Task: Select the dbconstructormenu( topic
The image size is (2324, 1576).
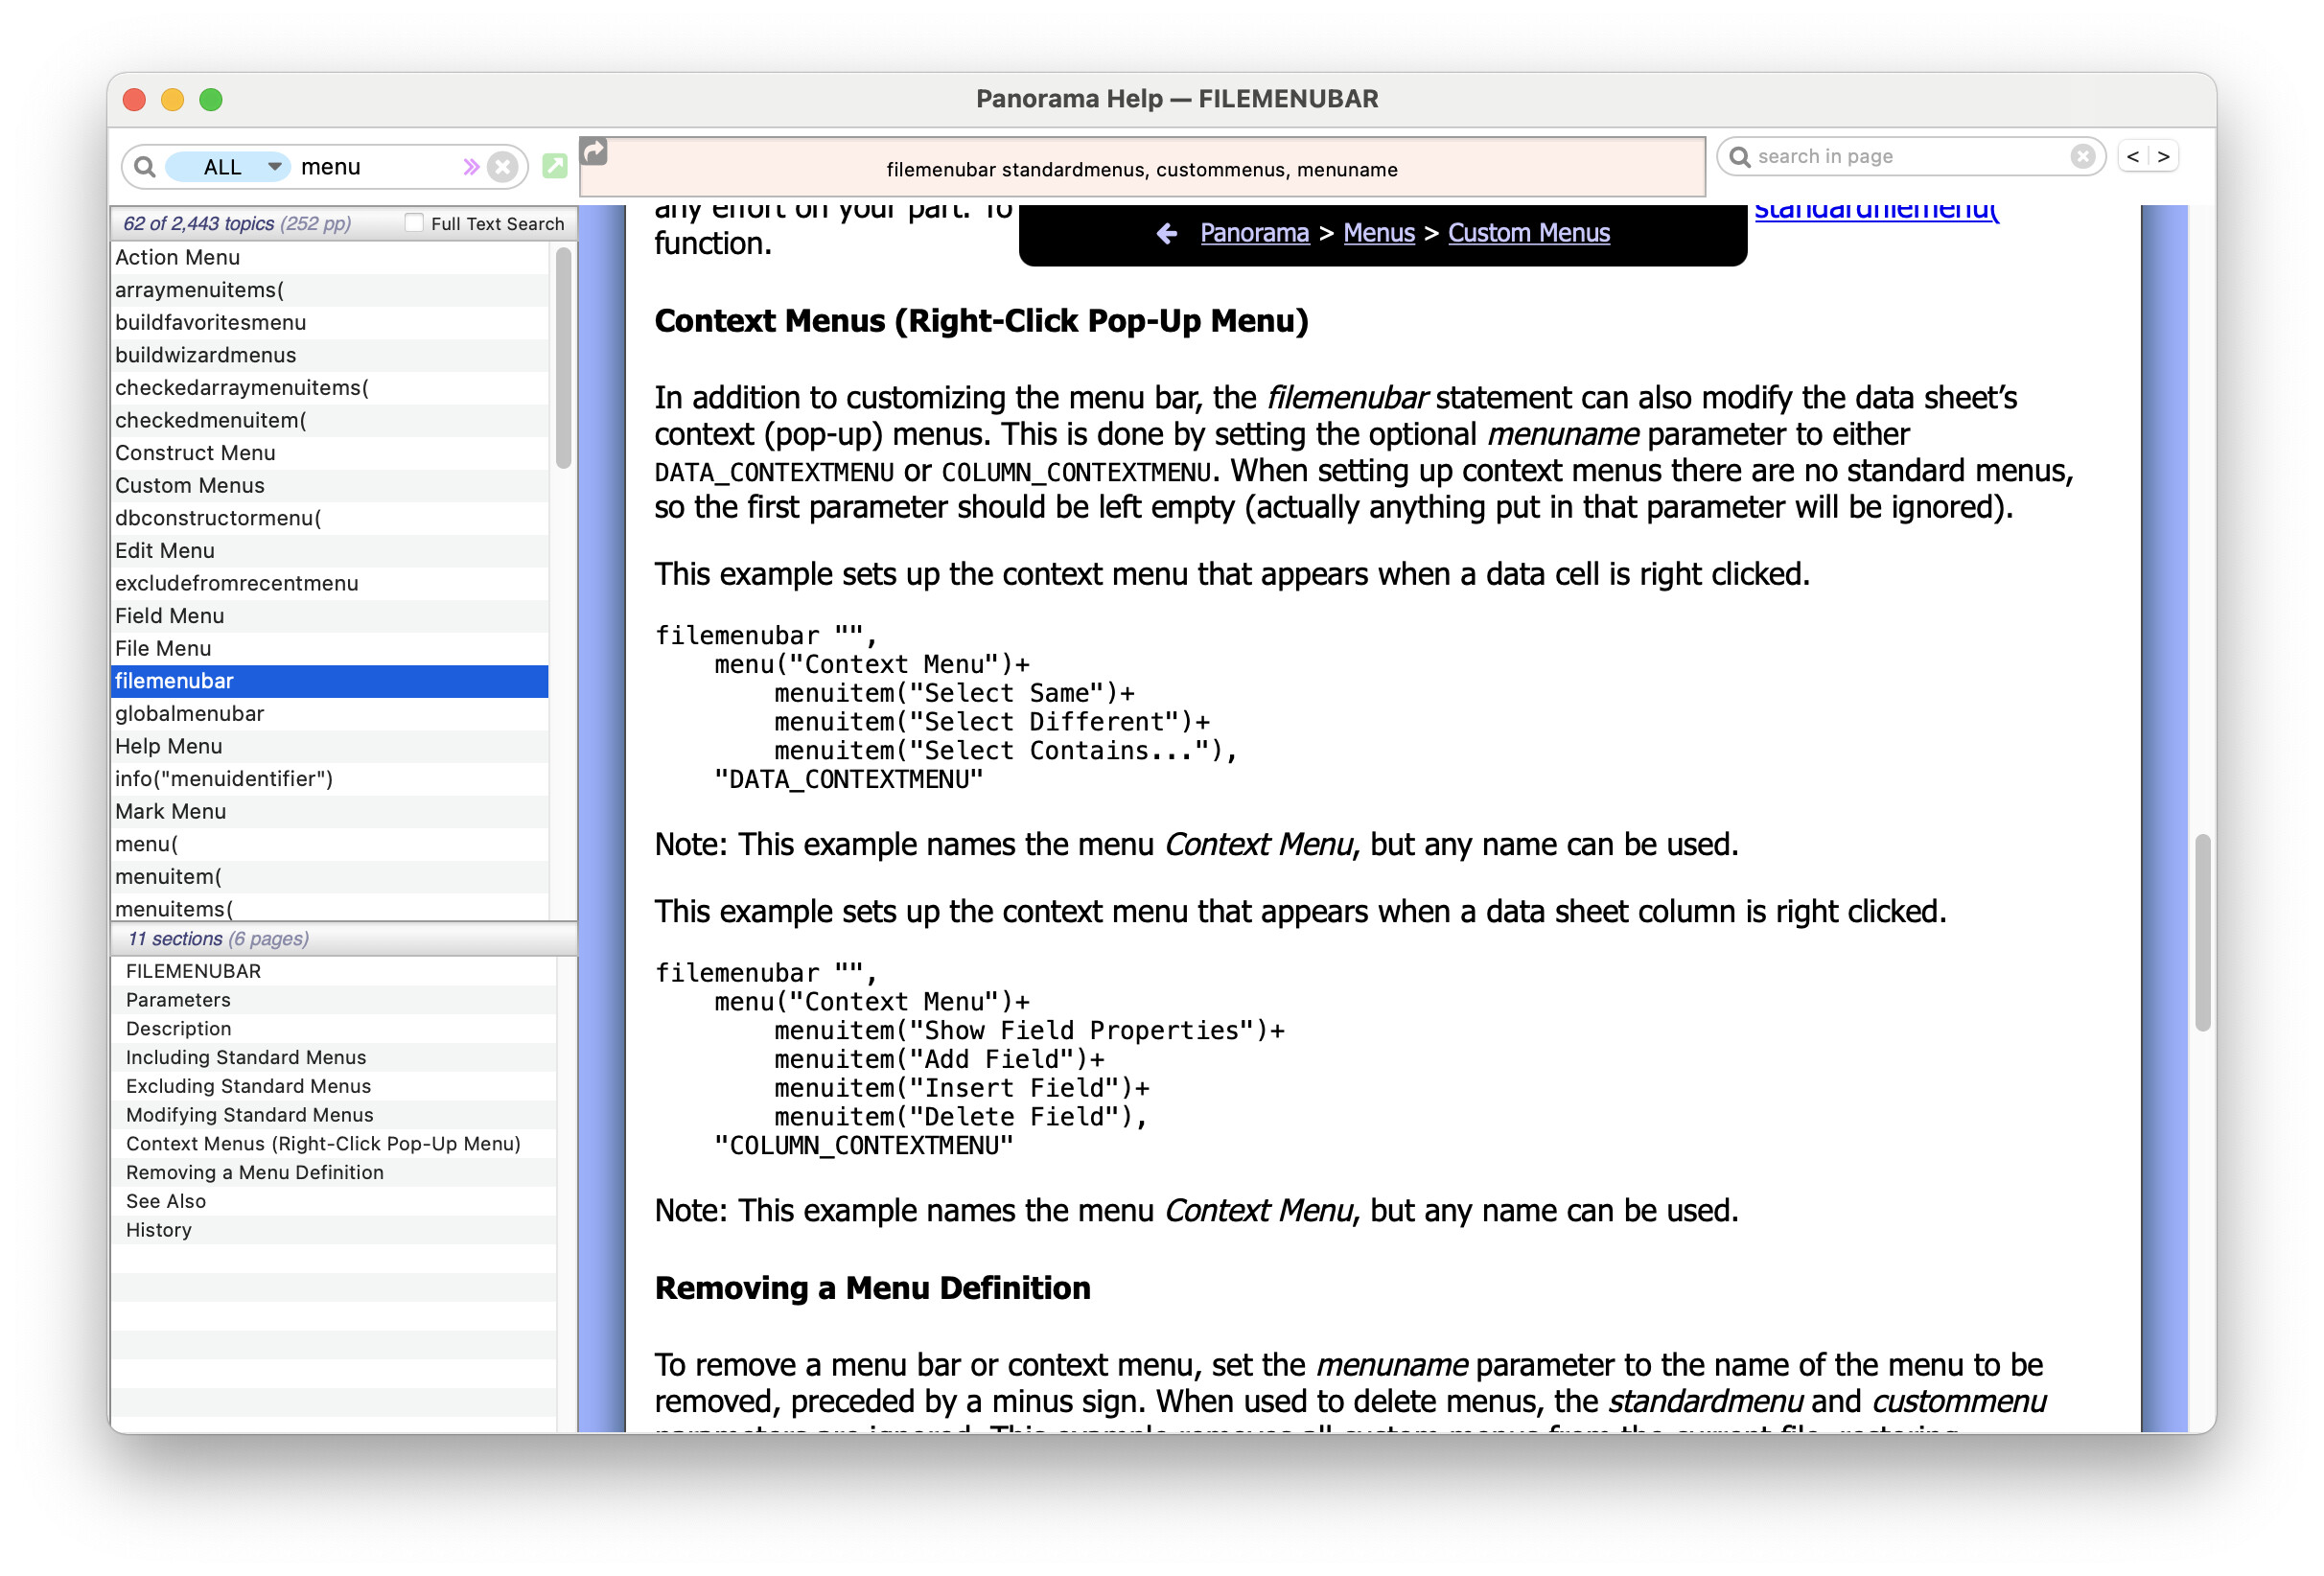Action: pyautogui.click(x=329, y=518)
